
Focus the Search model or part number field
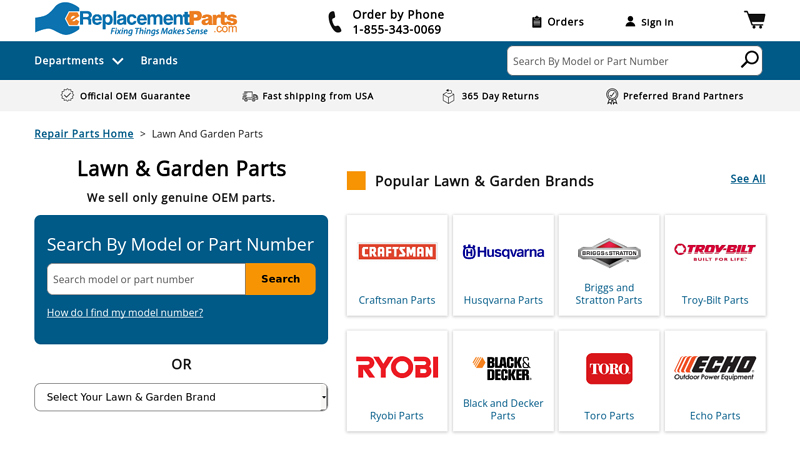146,279
